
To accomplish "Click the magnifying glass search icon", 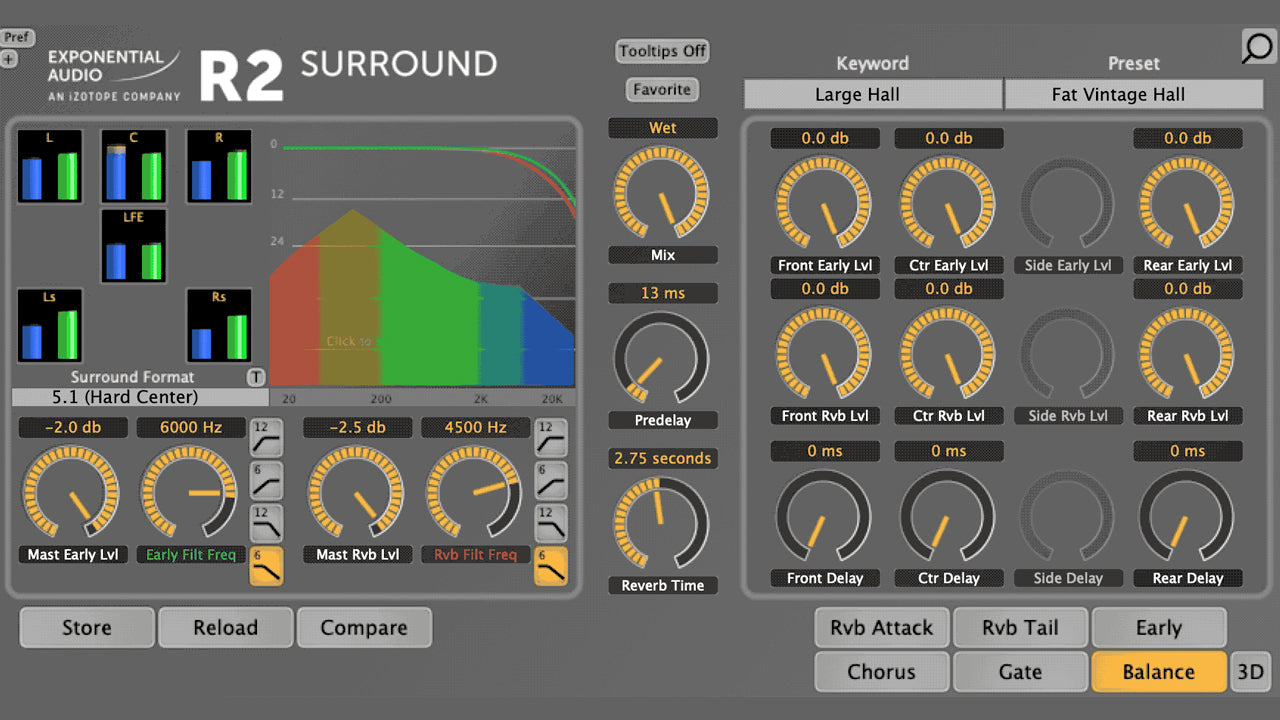I will pyautogui.click(x=1258, y=47).
